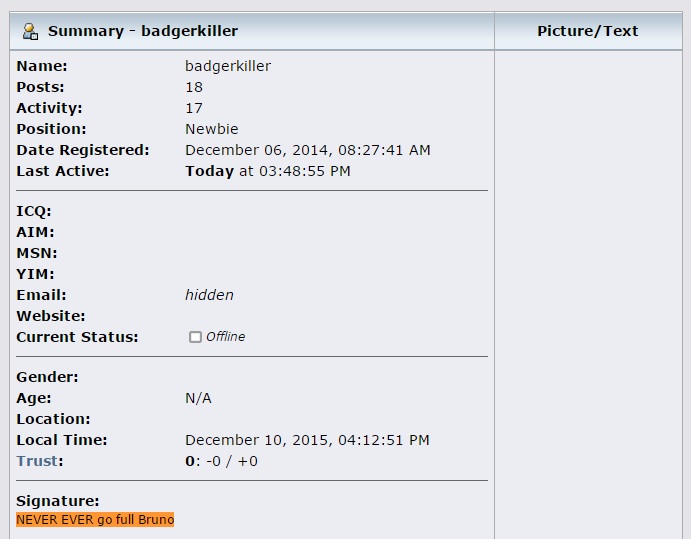Click the Age value N/A
691x539 pixels.
(198, 398)
